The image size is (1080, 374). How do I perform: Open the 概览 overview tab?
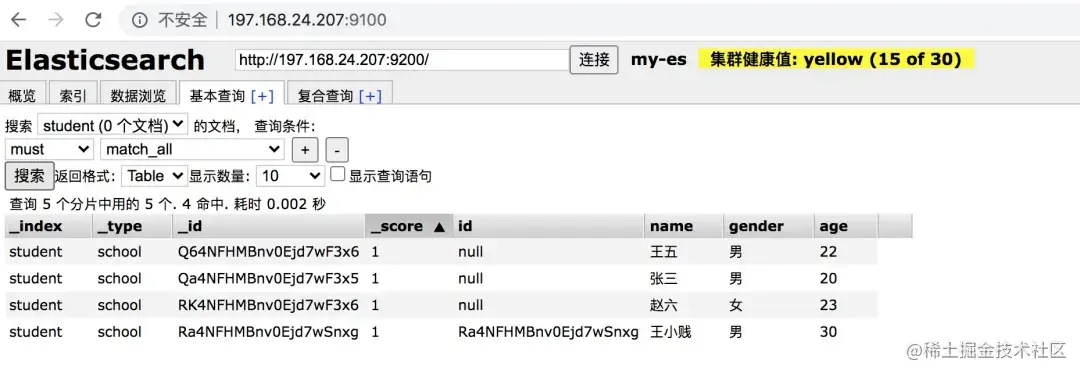[22, 96]
